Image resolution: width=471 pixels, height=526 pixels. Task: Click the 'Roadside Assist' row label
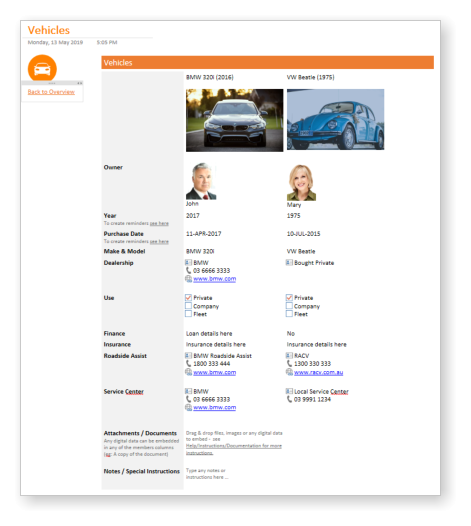pyautogui.click(x=125, y=356)
